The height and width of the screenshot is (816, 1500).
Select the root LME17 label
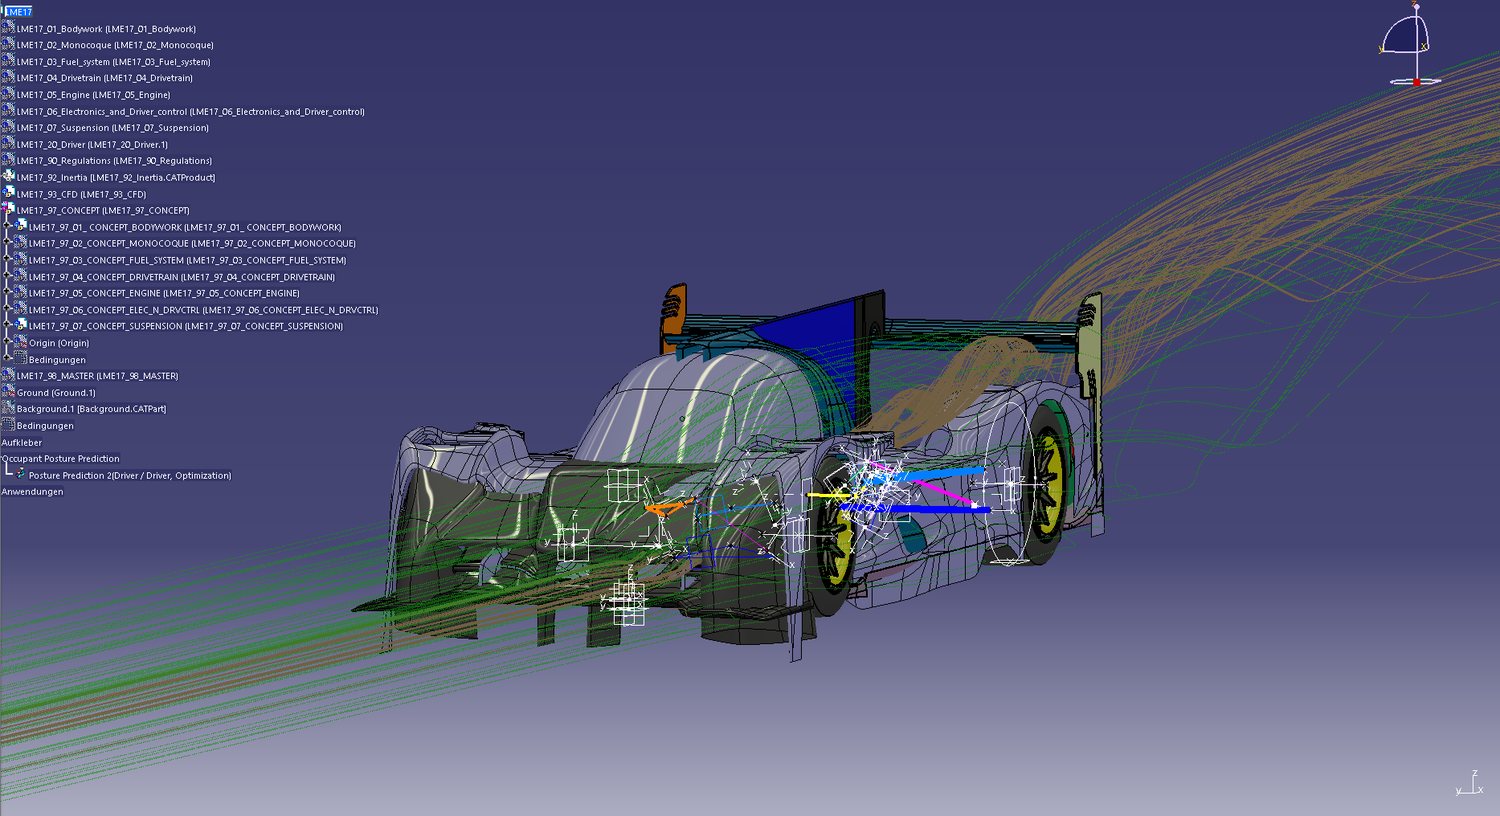tap(19, 12)
